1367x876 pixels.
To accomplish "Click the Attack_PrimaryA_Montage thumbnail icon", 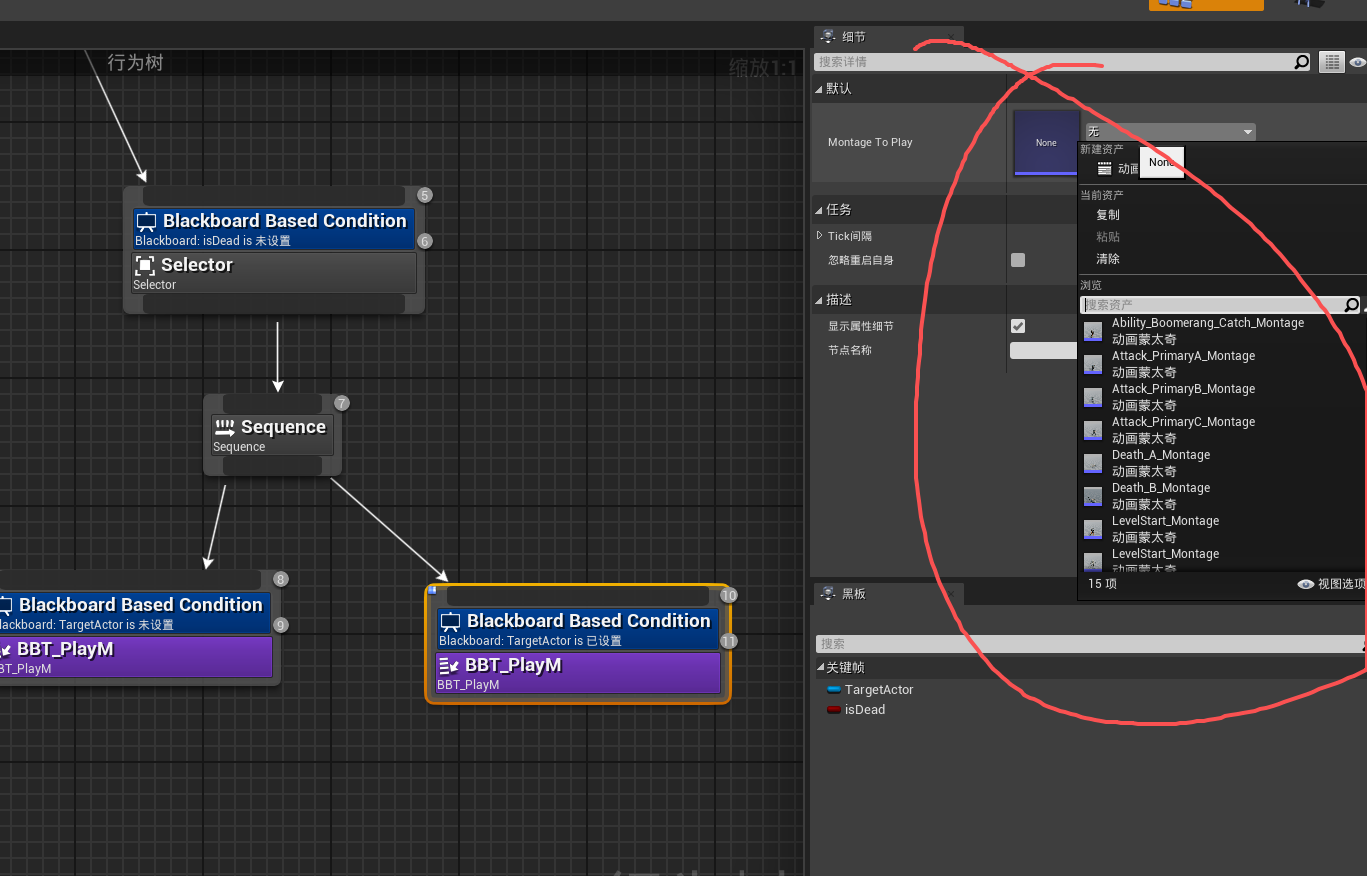I will pyautogui.click(x=1093, y=364).
